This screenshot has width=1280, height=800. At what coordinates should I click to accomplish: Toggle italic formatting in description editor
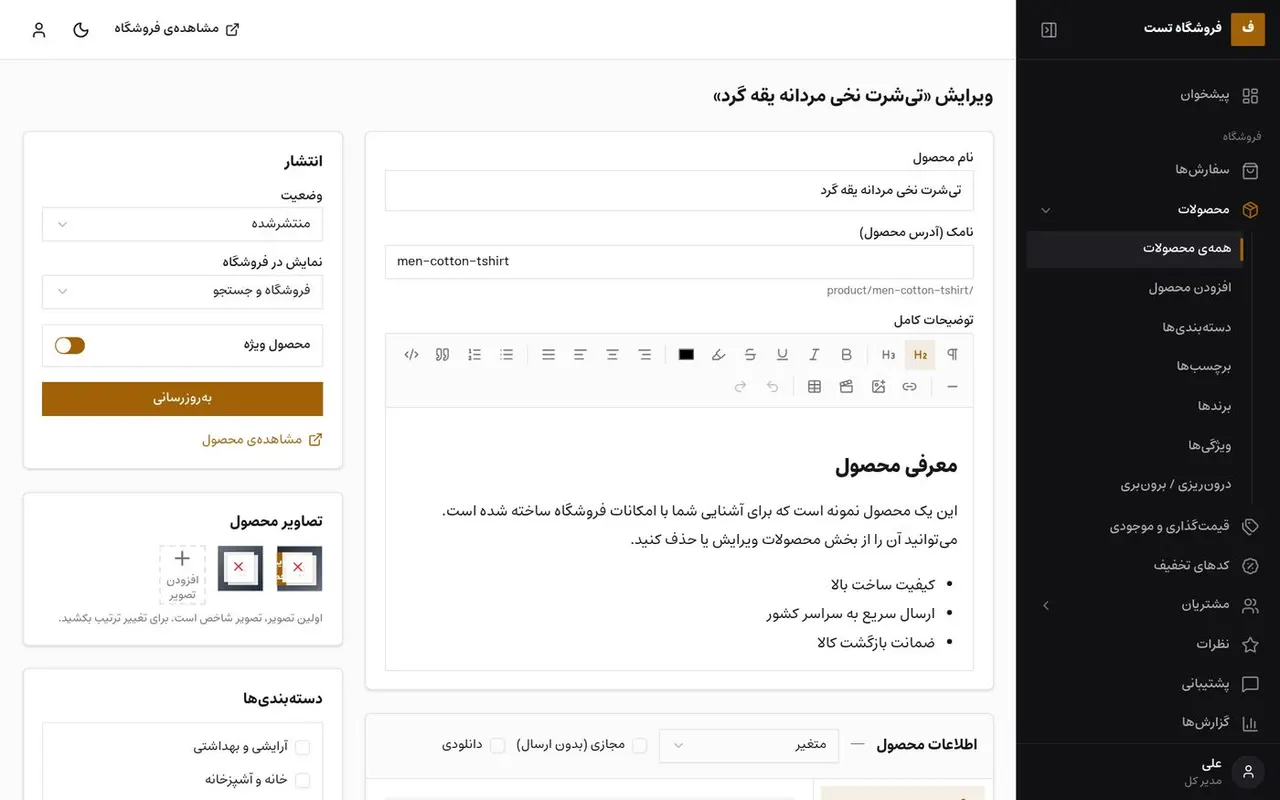coord(814,355)
